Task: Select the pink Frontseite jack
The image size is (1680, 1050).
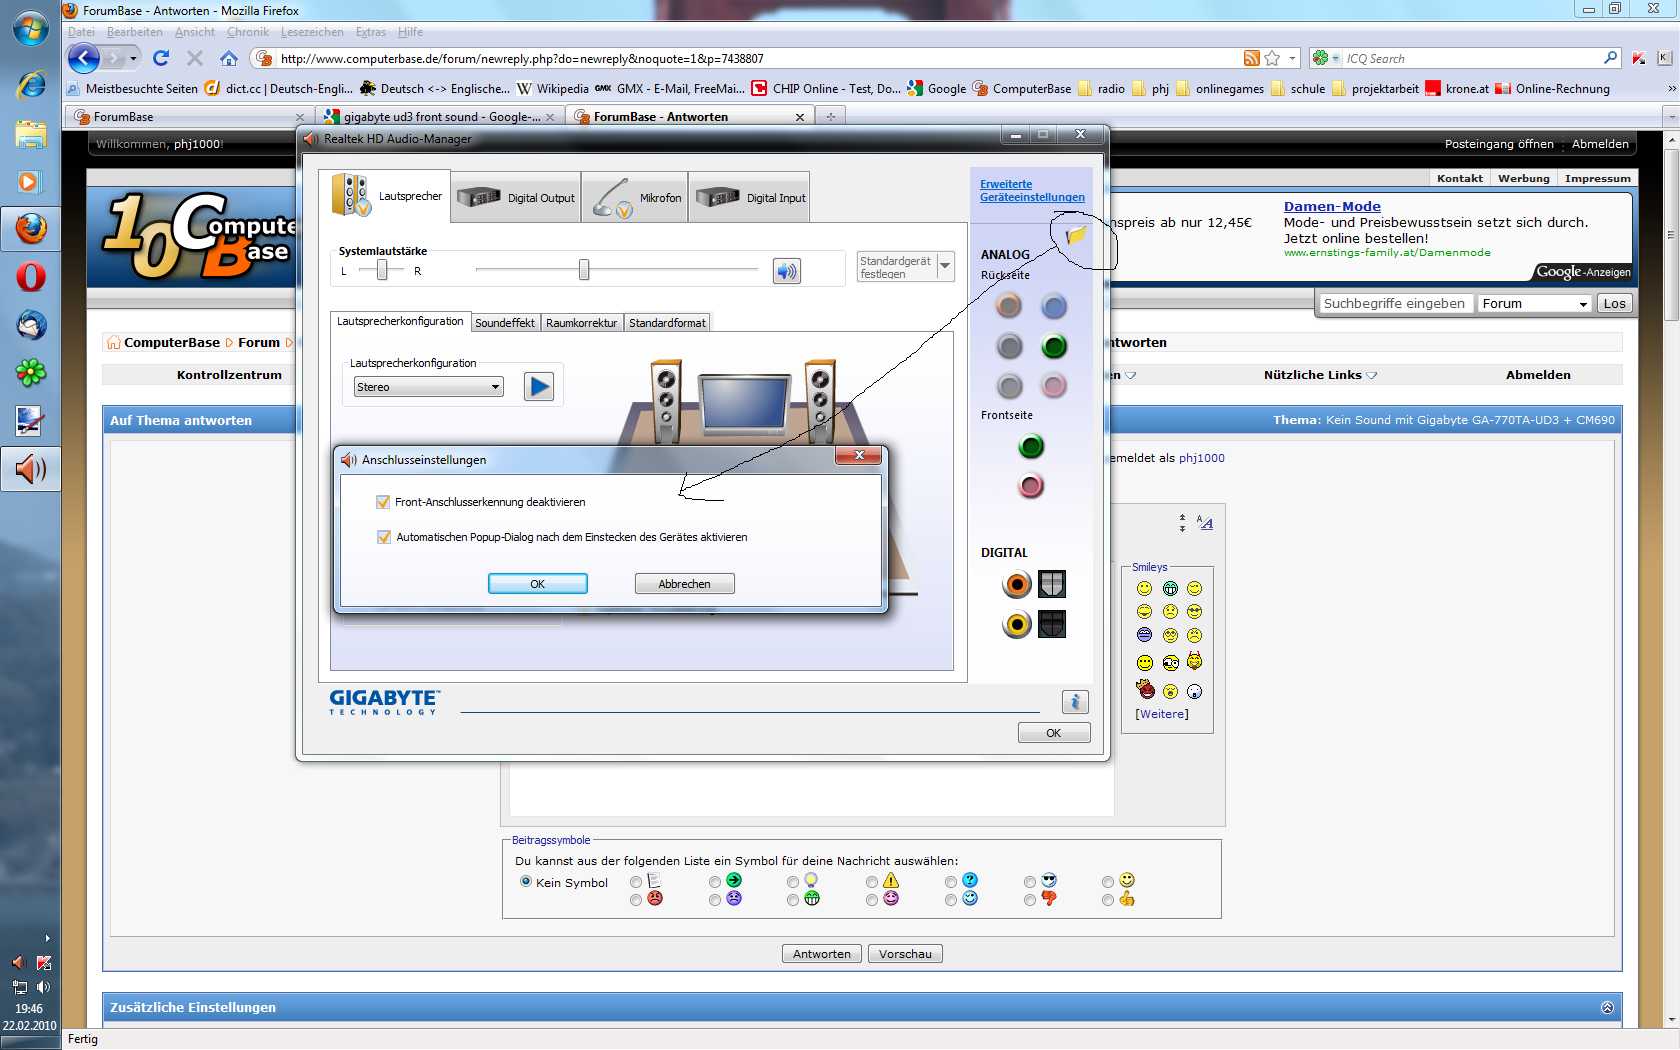Action: 1031,486
